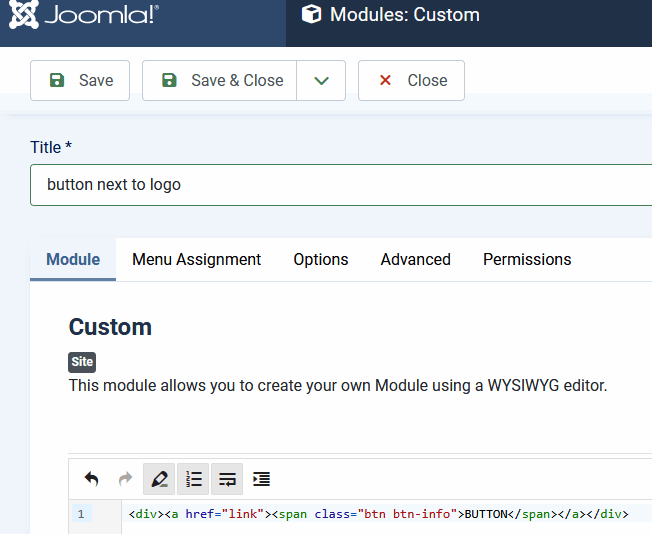Image resolution: width=652 pixels, height=534 pixels.
Task: Open the Permissions tab
Action: click(527, 259)
